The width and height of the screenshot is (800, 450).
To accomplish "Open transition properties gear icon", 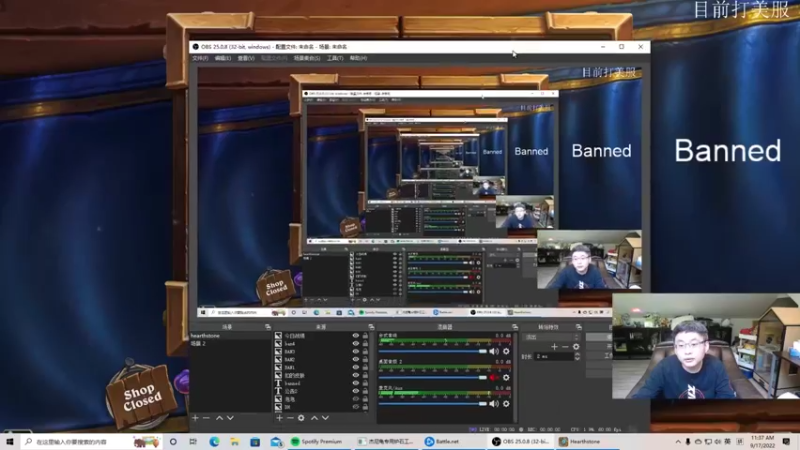I will click(576, 347).
